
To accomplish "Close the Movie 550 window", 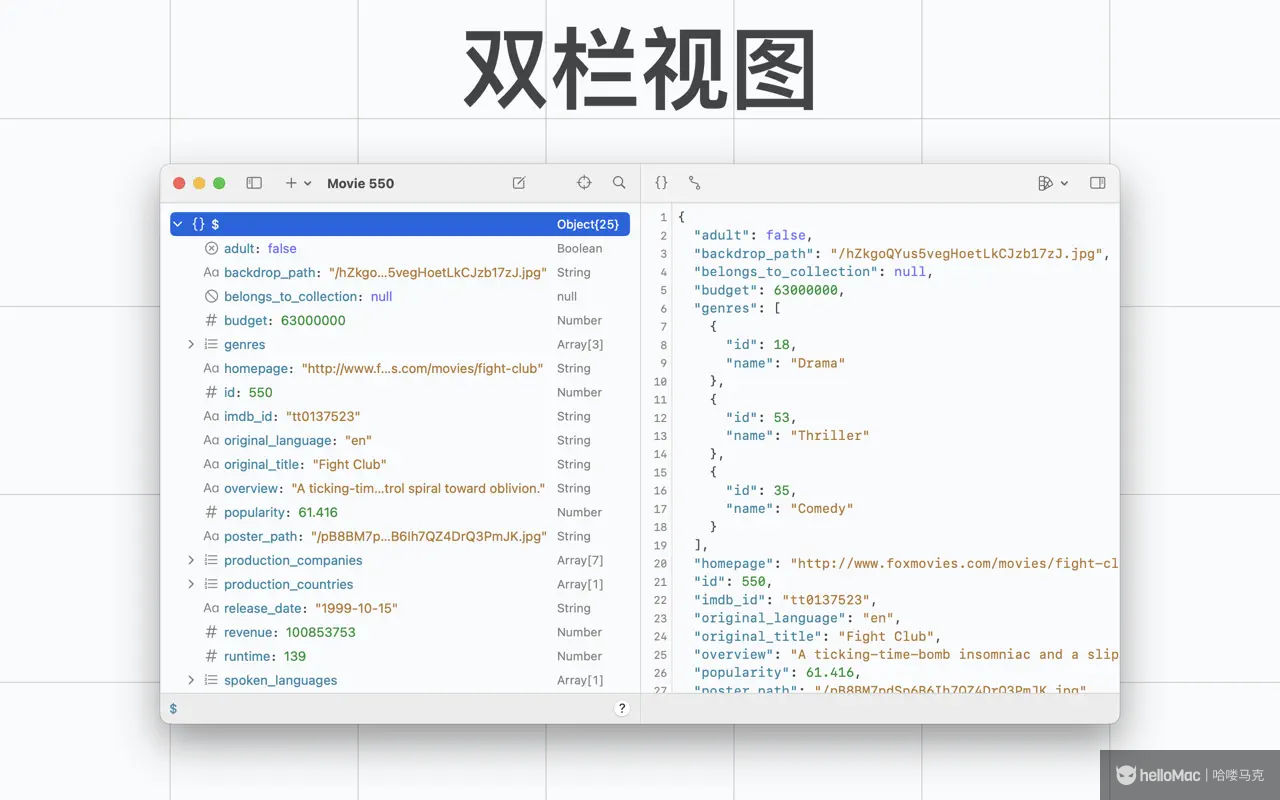I will tap(179, 183).
